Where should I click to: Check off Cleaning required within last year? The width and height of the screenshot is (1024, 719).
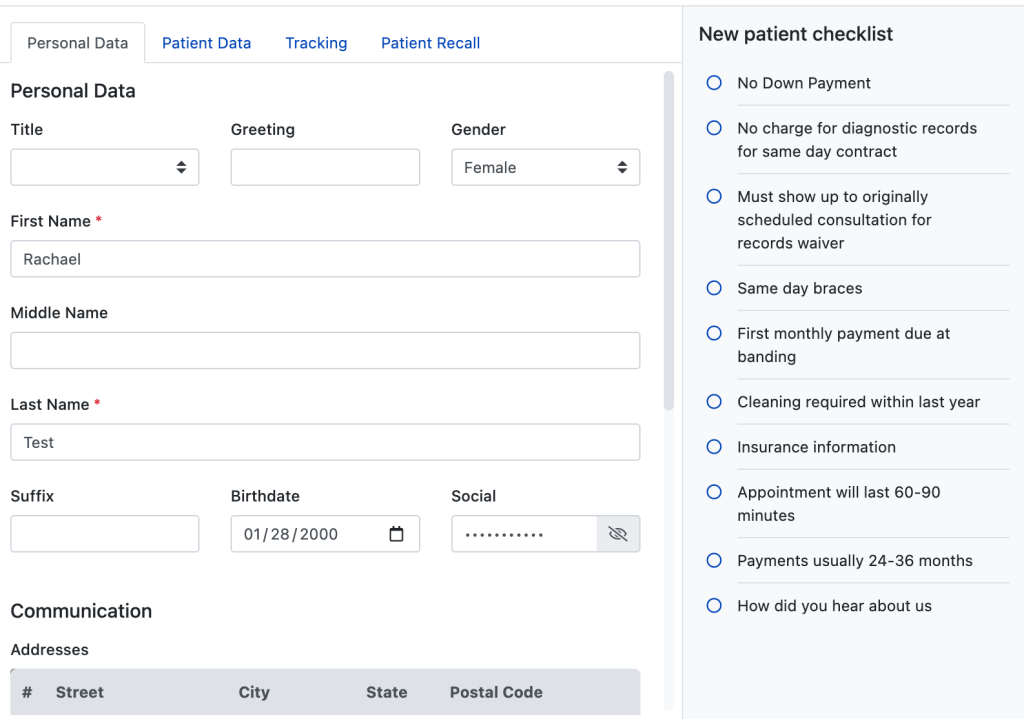(714, 402)
